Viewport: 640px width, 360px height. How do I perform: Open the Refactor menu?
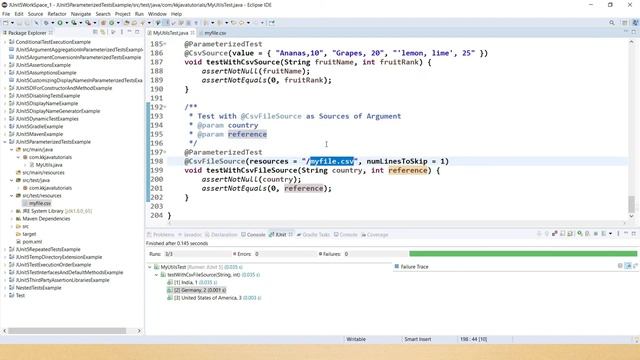point(57,14)
